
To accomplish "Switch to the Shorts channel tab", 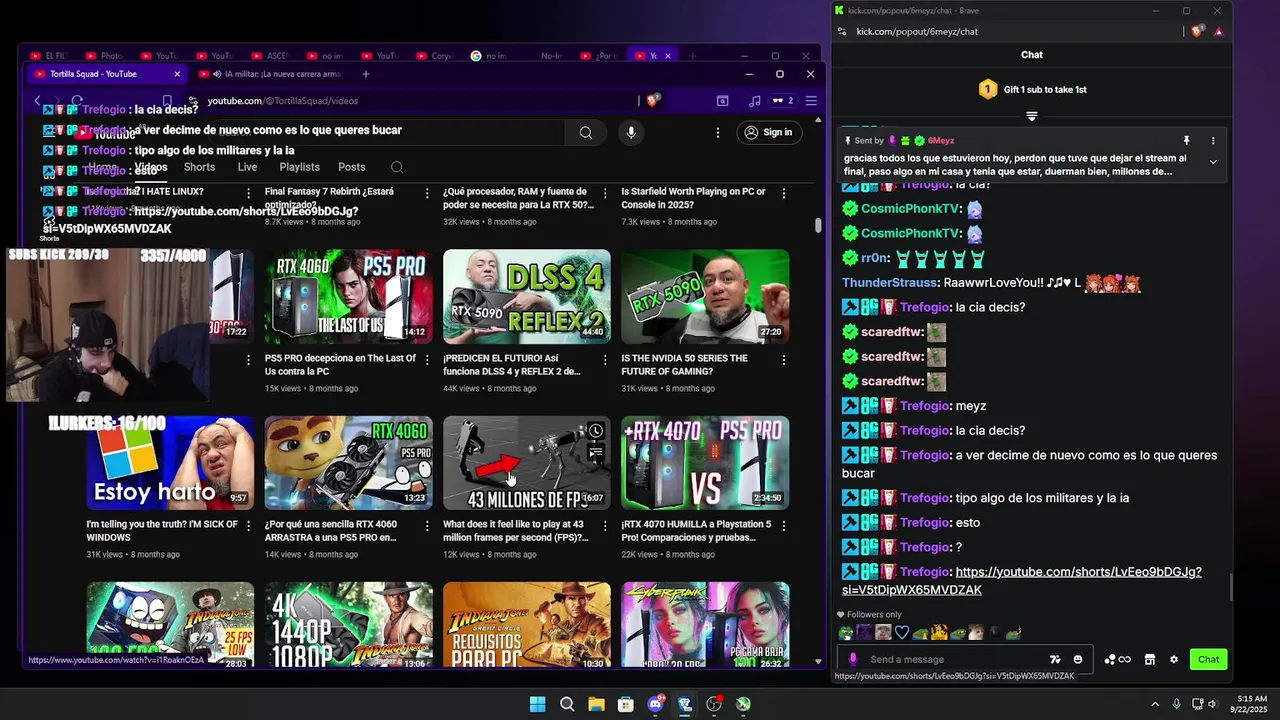I will 199,167.
